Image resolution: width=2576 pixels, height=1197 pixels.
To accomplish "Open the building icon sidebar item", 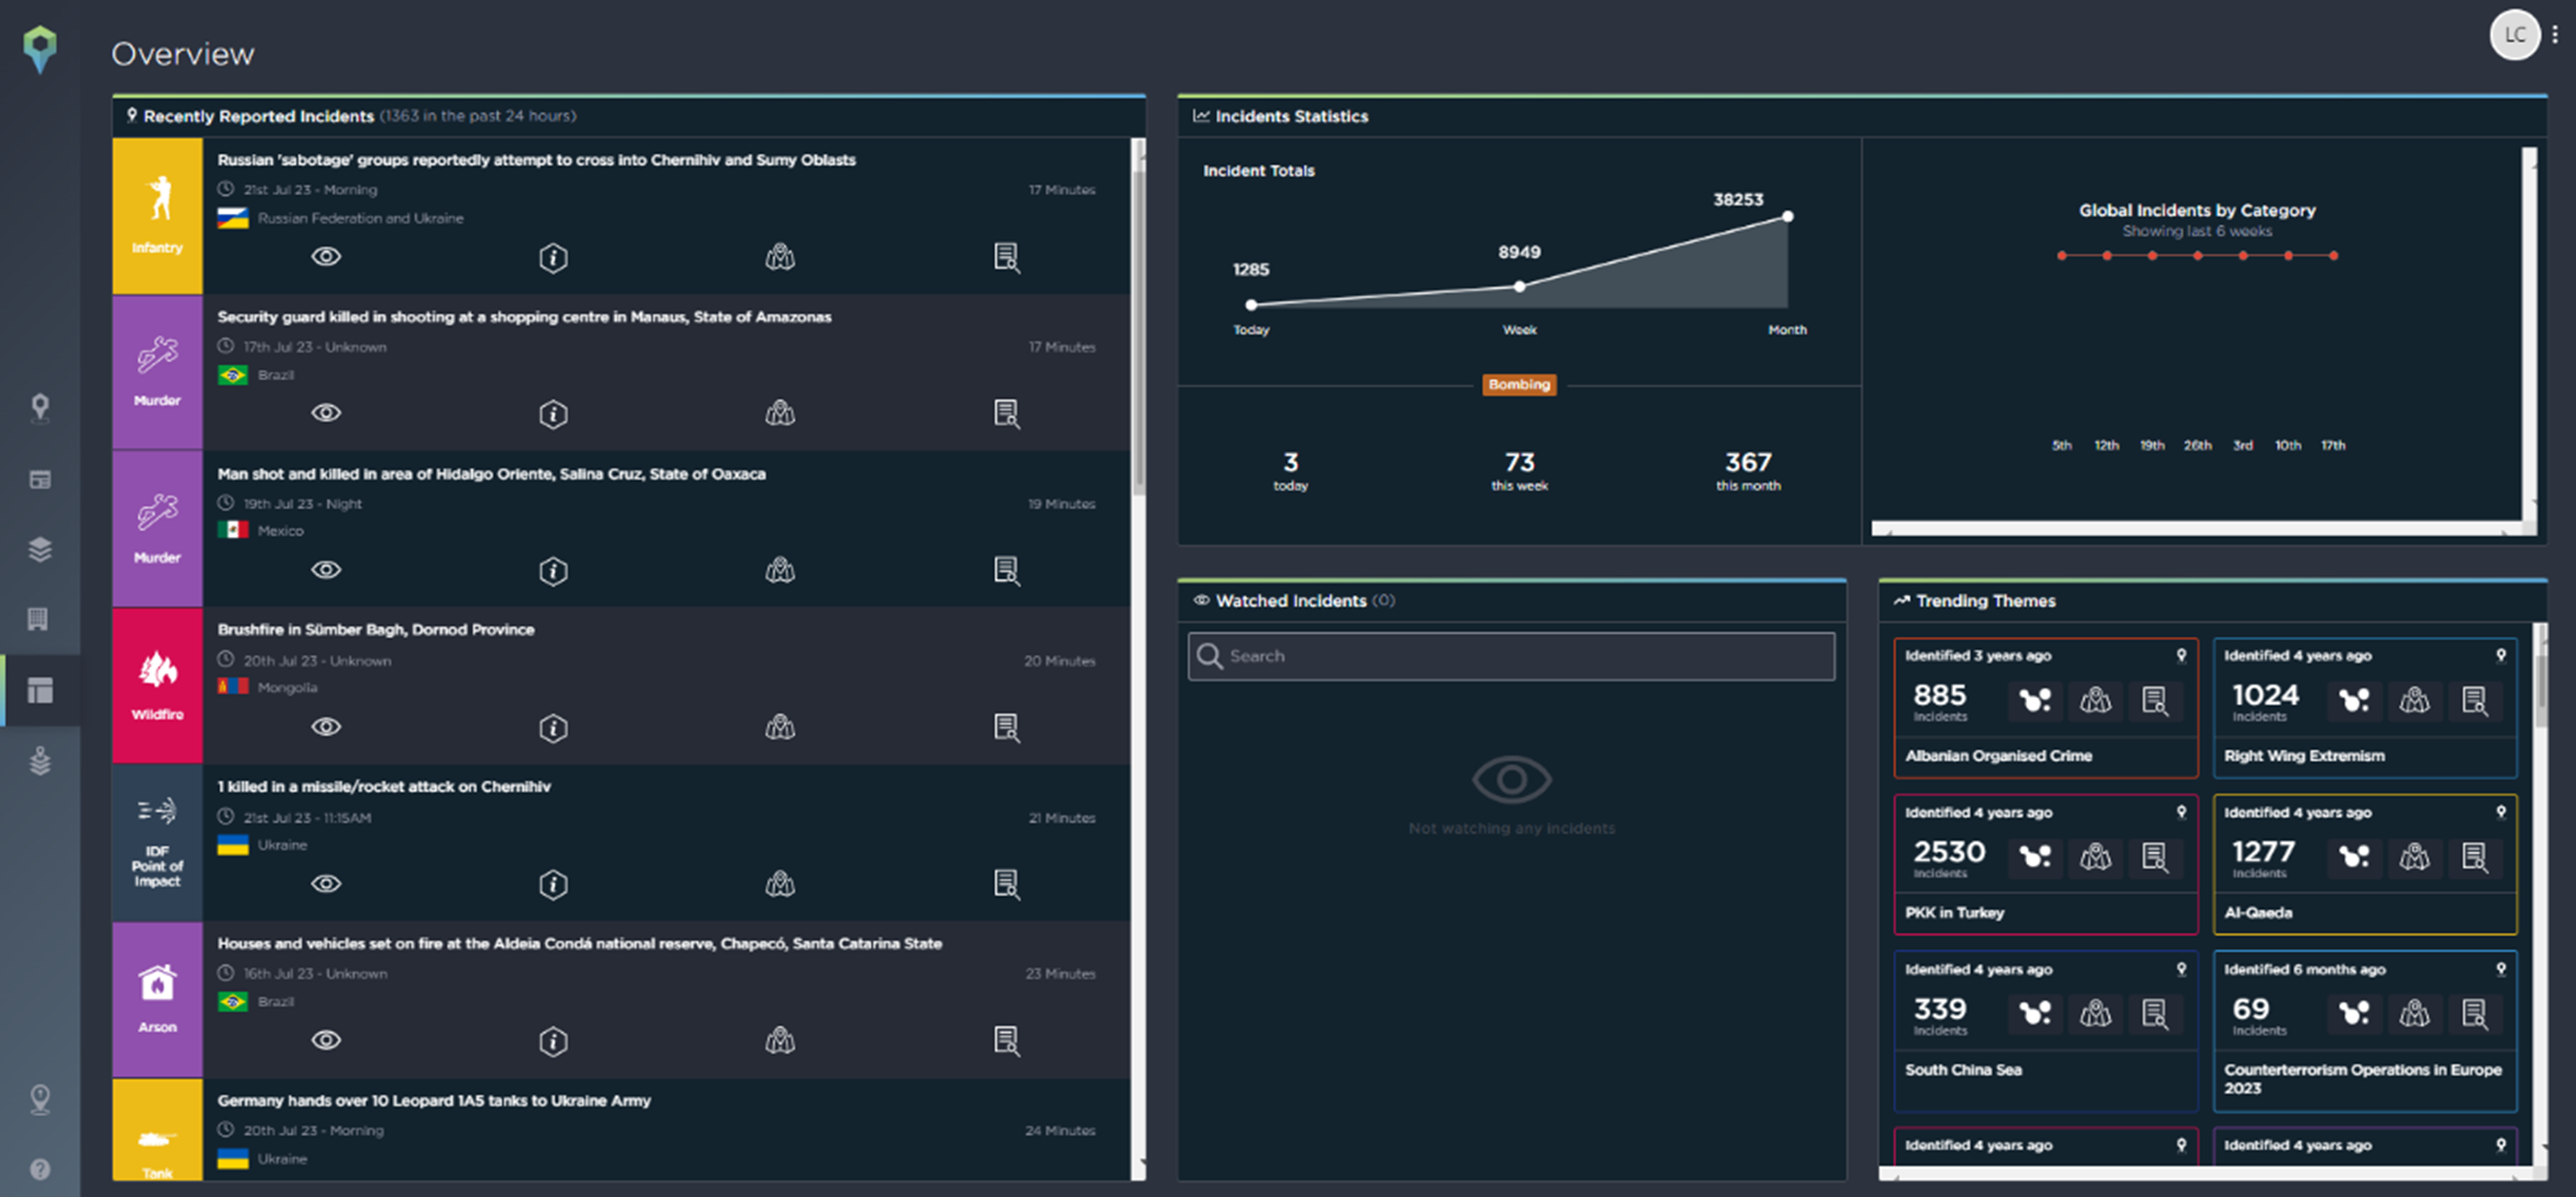I will (38, 619).
